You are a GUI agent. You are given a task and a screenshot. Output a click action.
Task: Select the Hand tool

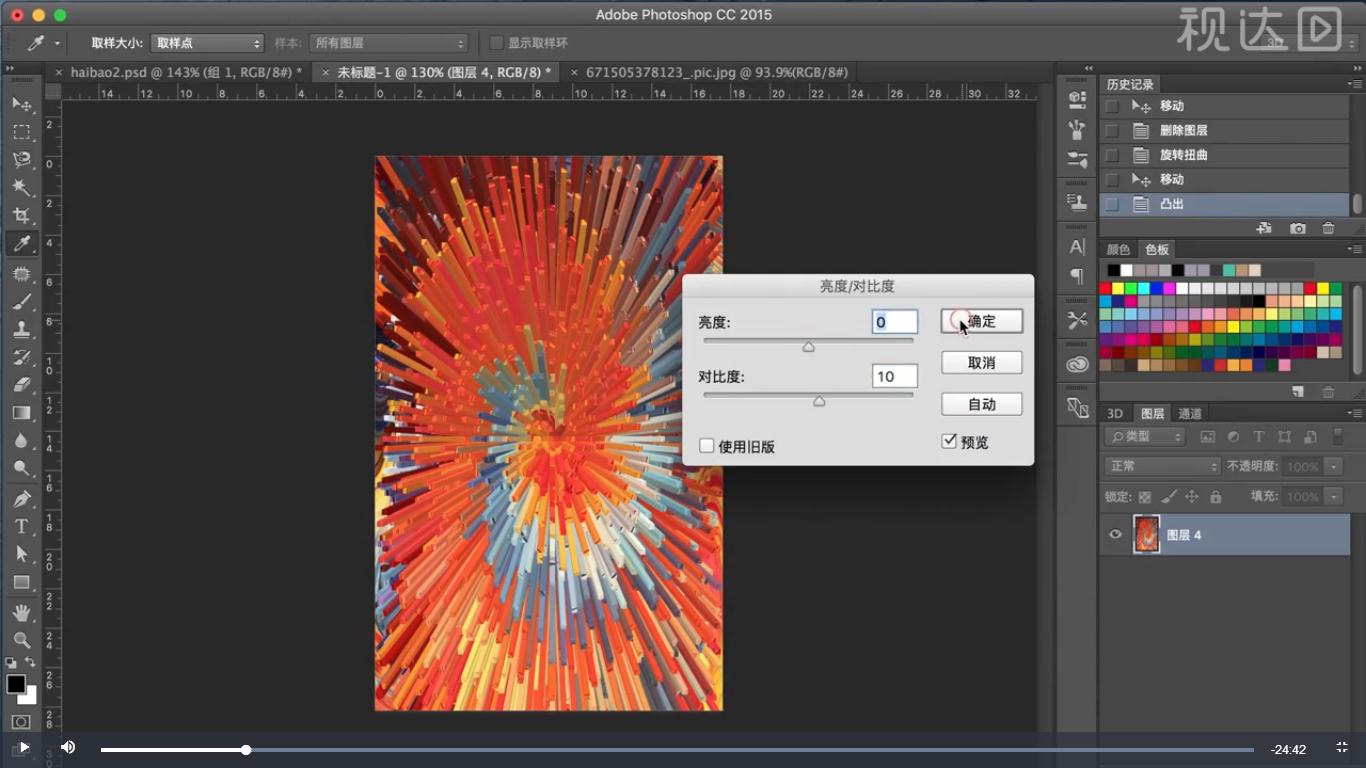click(x=21, y=612)
